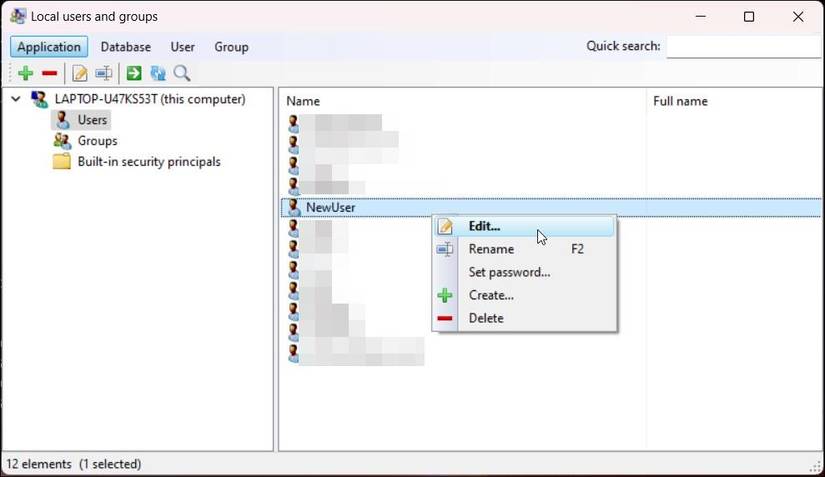Viewport: 825px width, 477px height.
Task: Select LAPTOP-U47KS53T (this computer) node
Action: 150,99
